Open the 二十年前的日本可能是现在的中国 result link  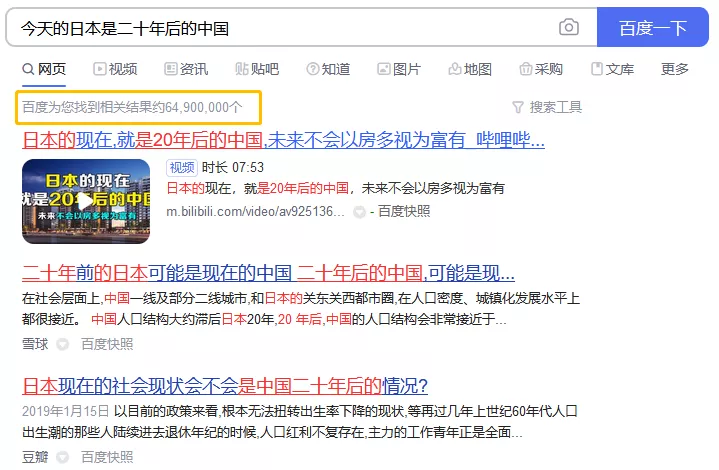coord(268,273)
